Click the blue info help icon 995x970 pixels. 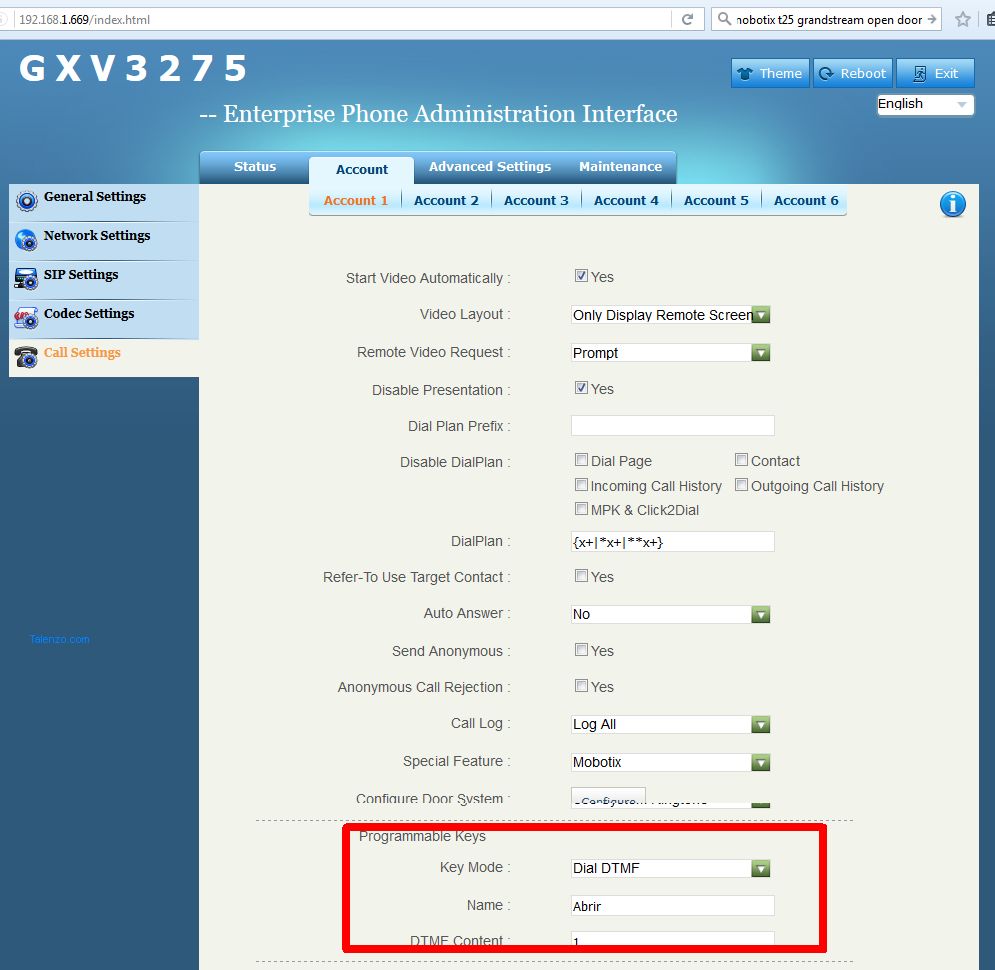pyautogui.click(x=952, y=204)
